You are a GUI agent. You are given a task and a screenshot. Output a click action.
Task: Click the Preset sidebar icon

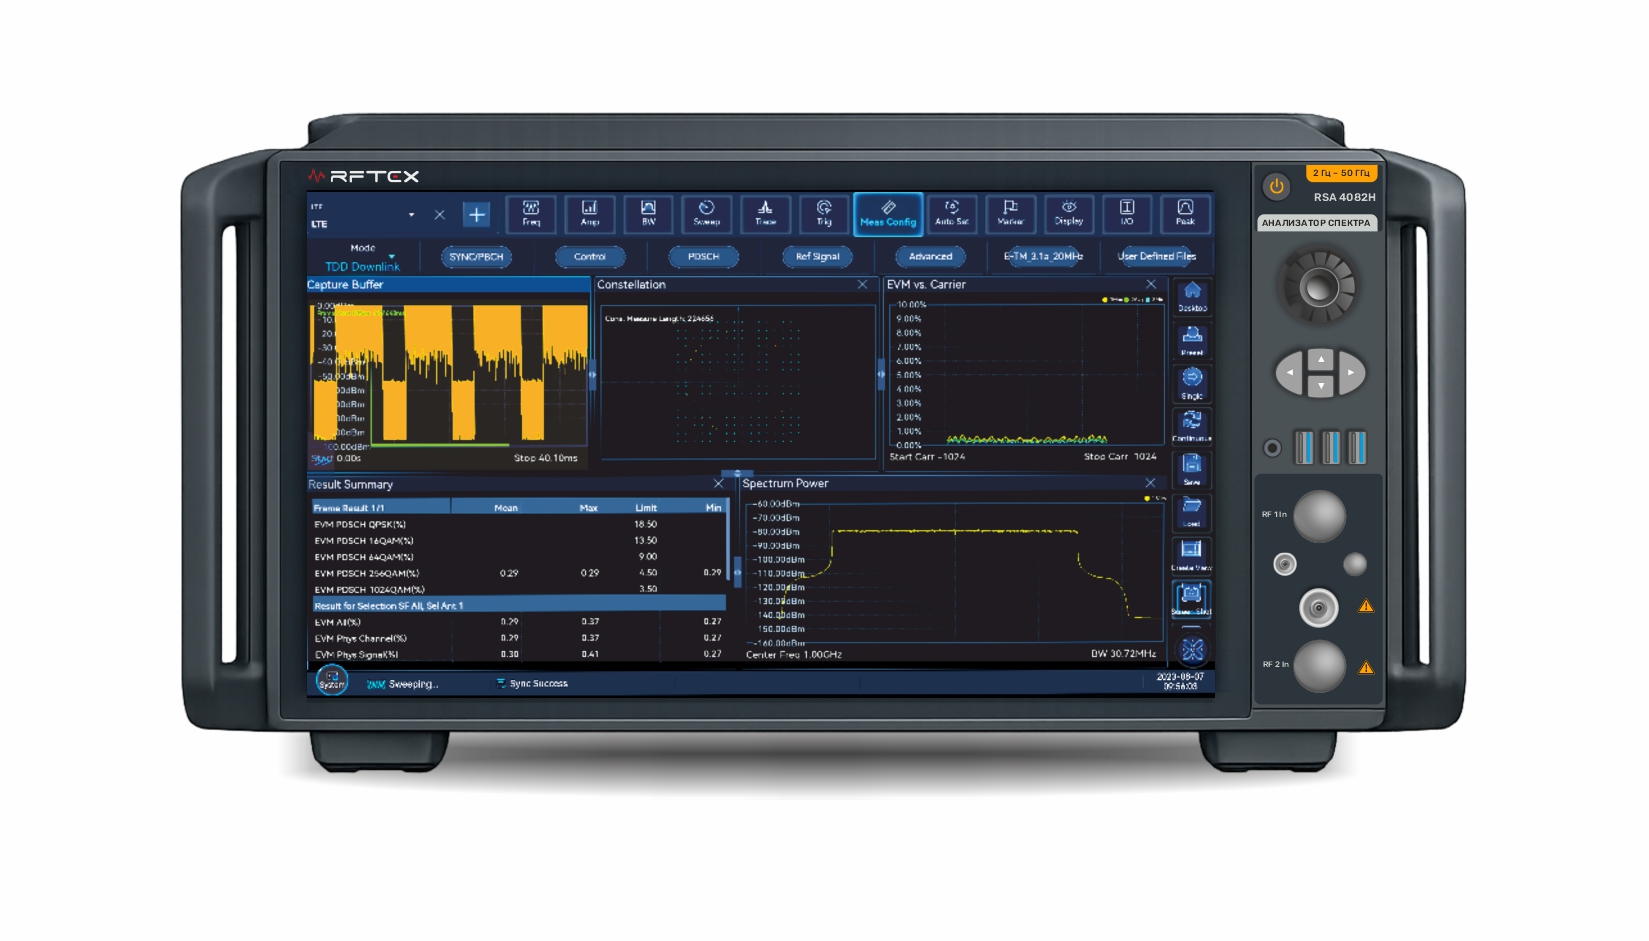pos(1192,341)
